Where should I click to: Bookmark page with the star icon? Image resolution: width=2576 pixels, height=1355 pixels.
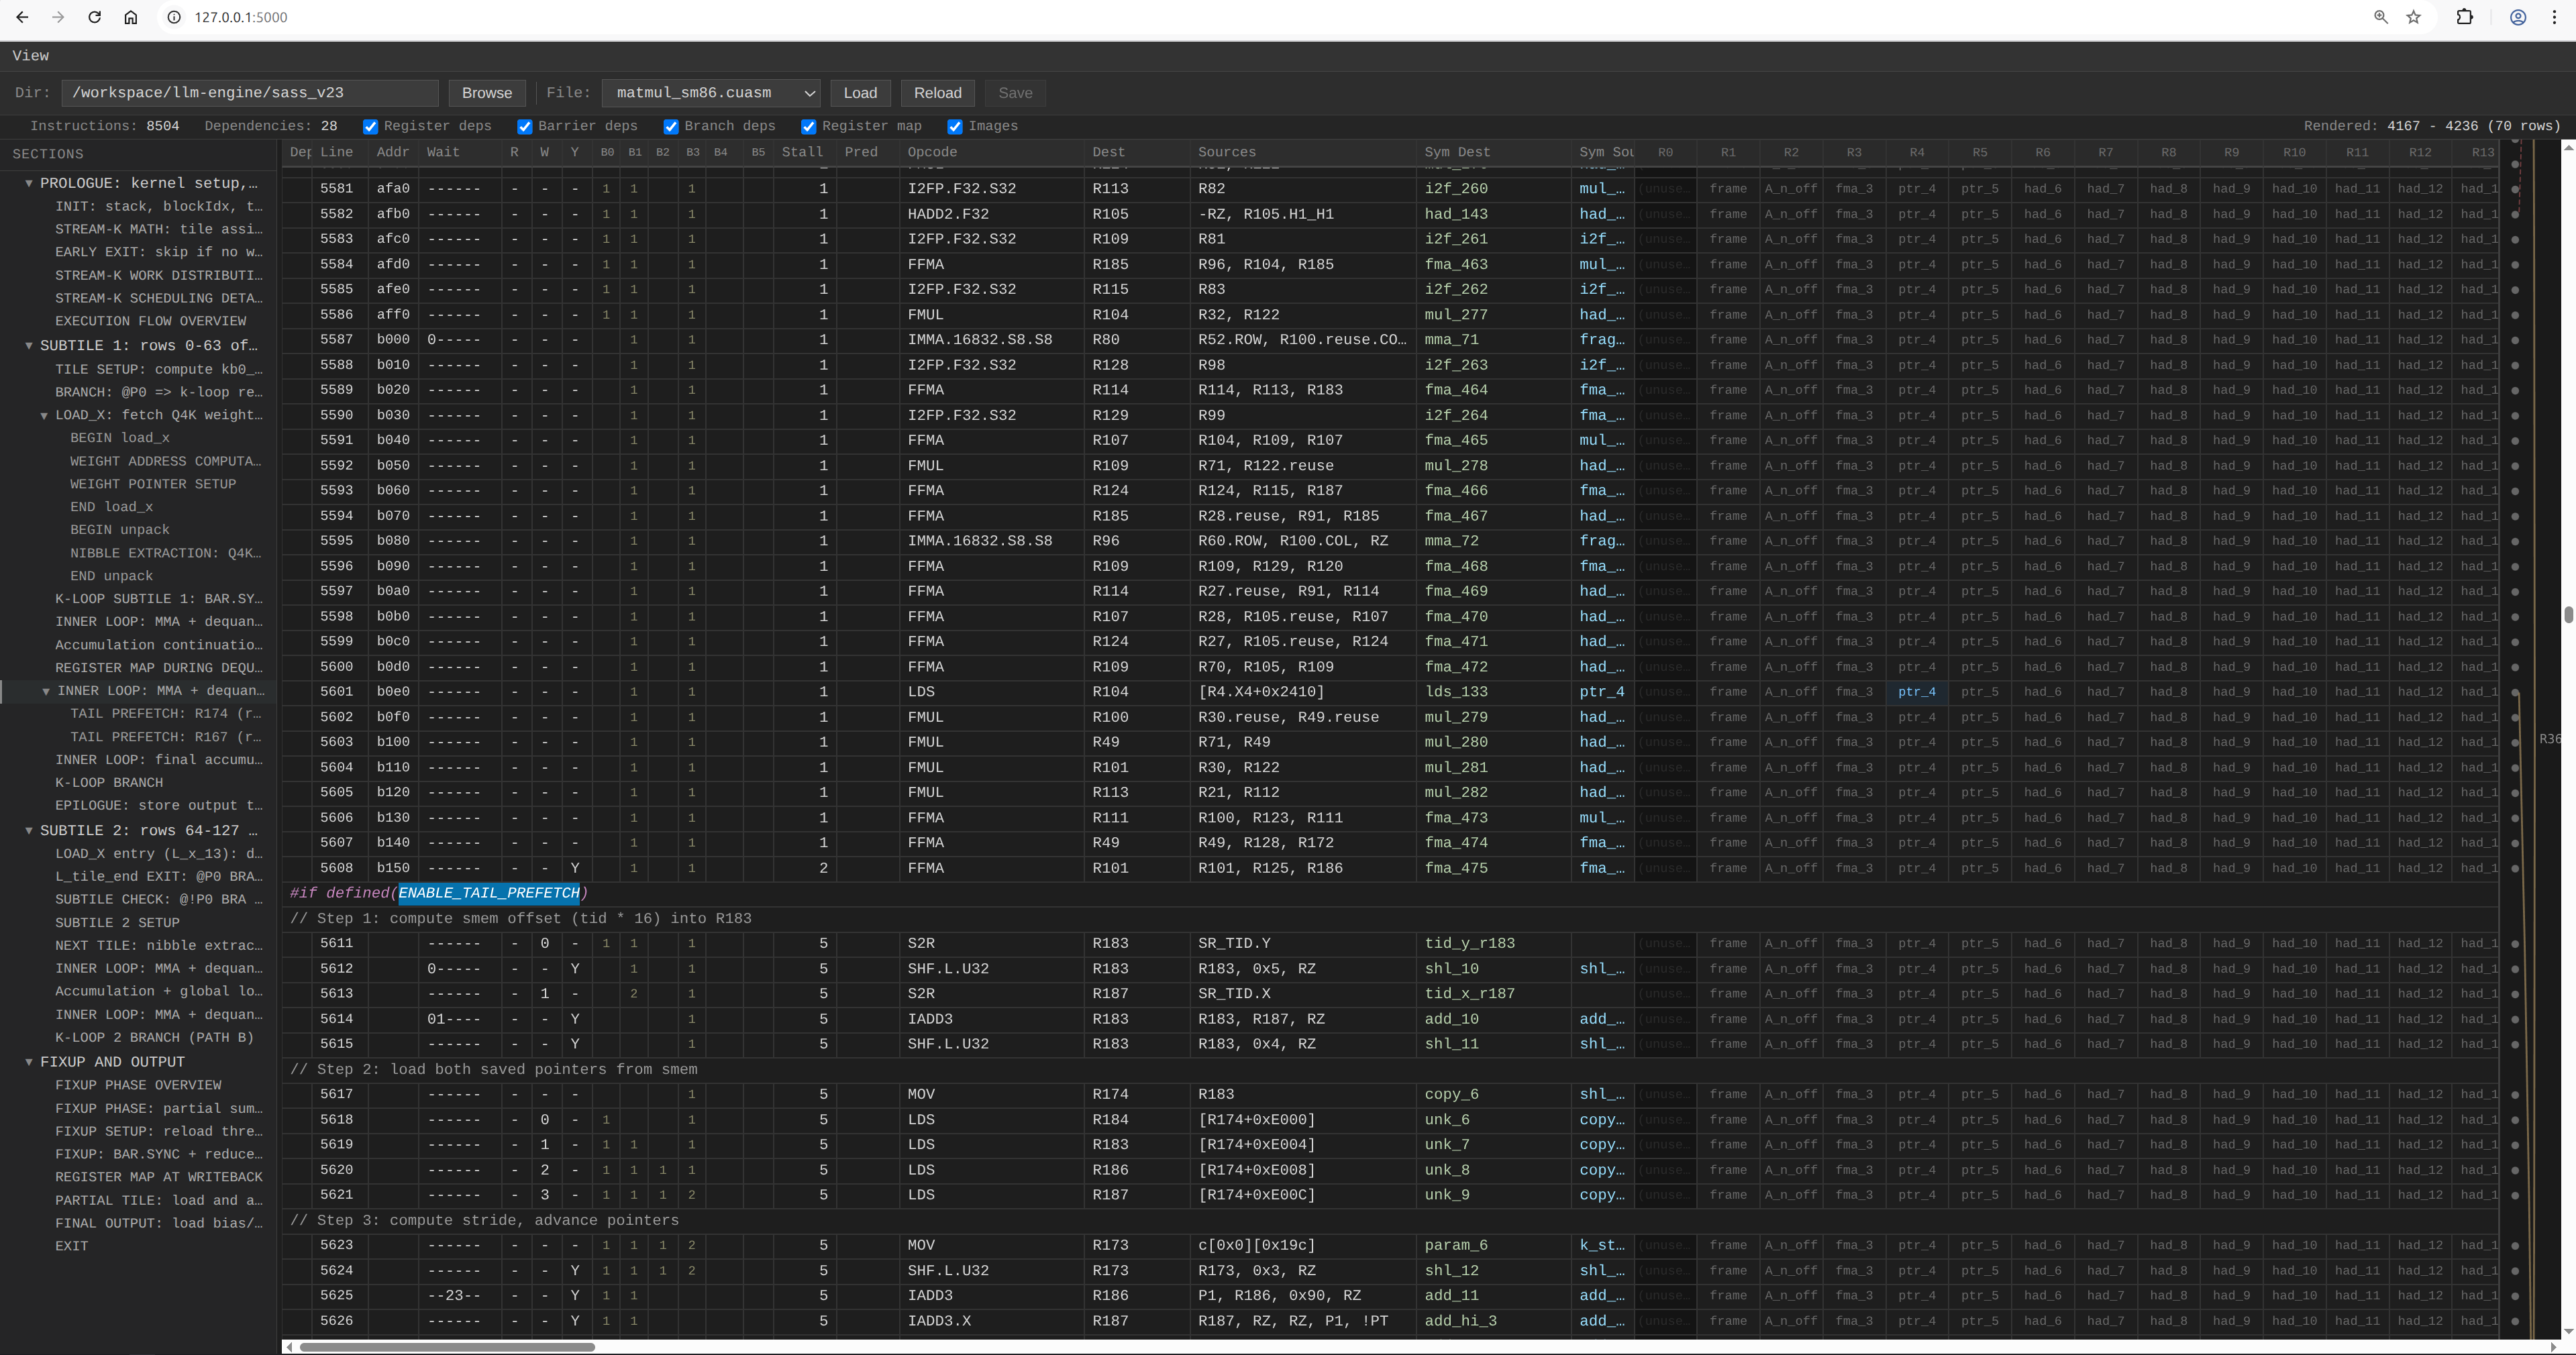click(x=2414, y=17)
